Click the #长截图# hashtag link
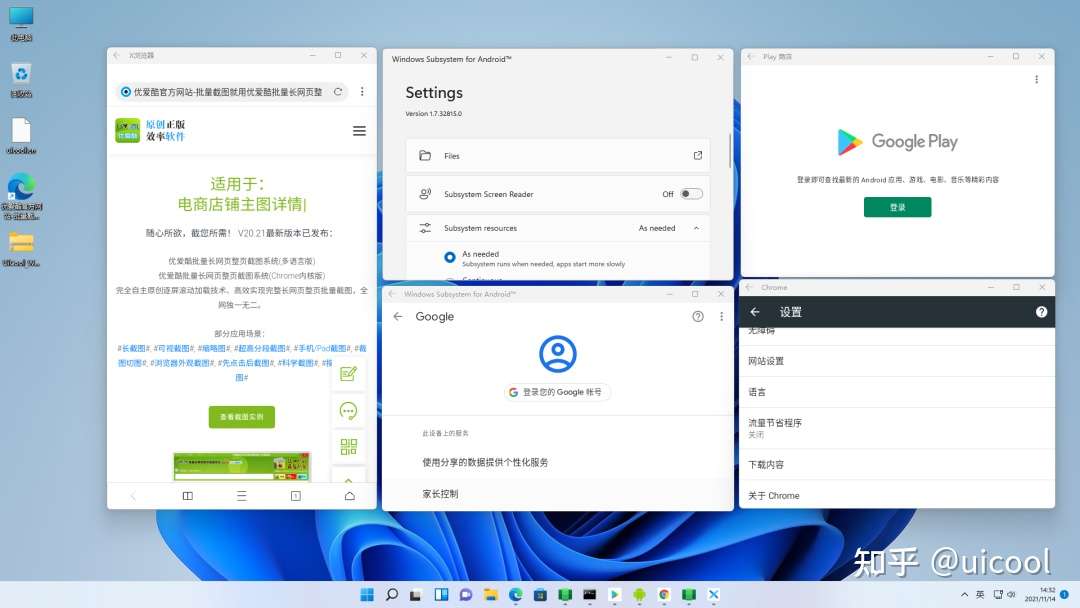The width and height of the screenshot is (1080, 608). [x=134, y=348]
